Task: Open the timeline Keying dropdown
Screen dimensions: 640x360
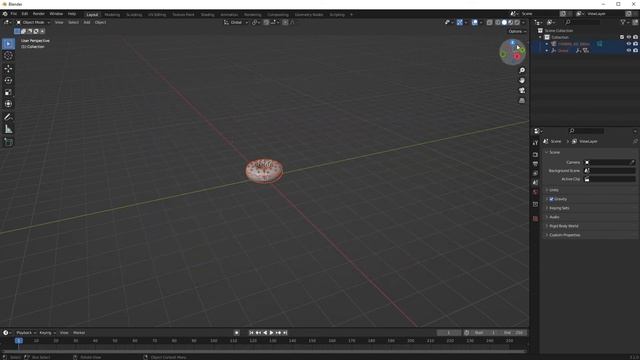Action: (47, 333)
